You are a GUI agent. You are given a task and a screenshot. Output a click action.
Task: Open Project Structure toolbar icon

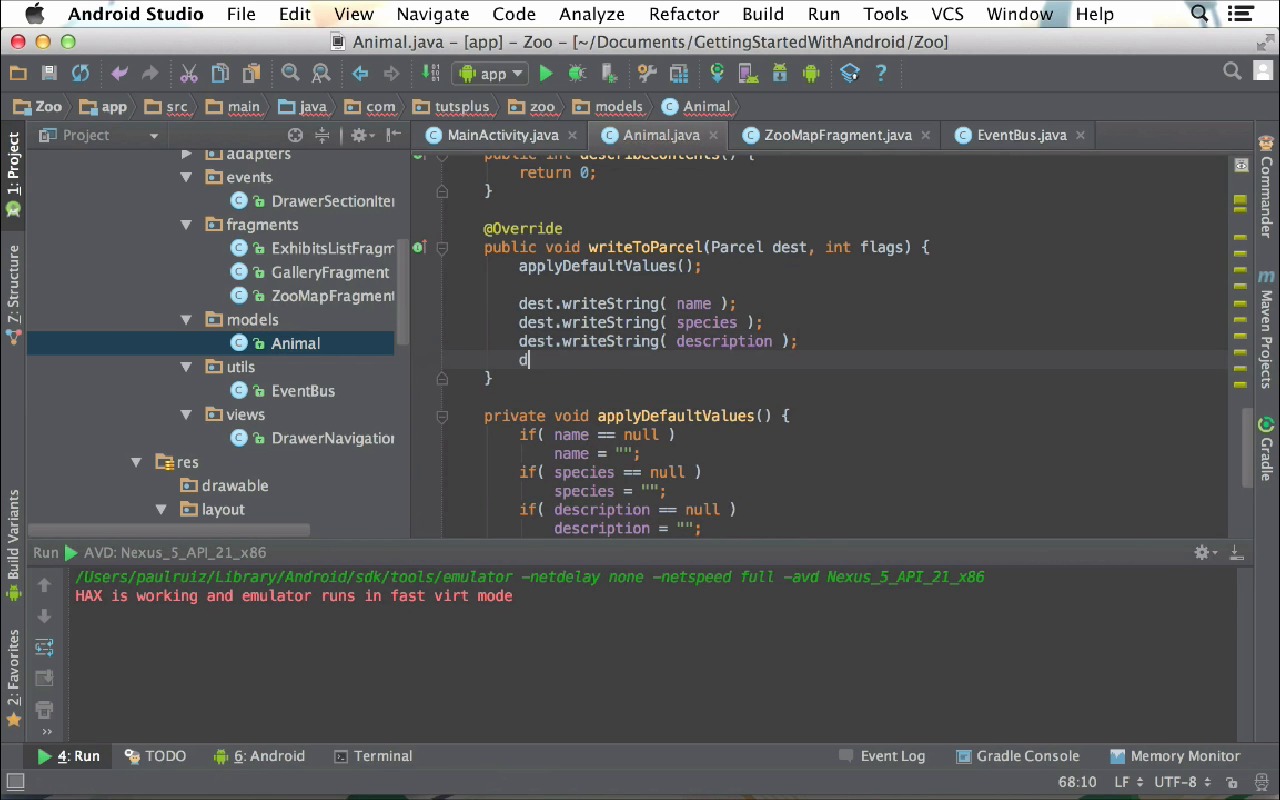click(x=679, y=73)
